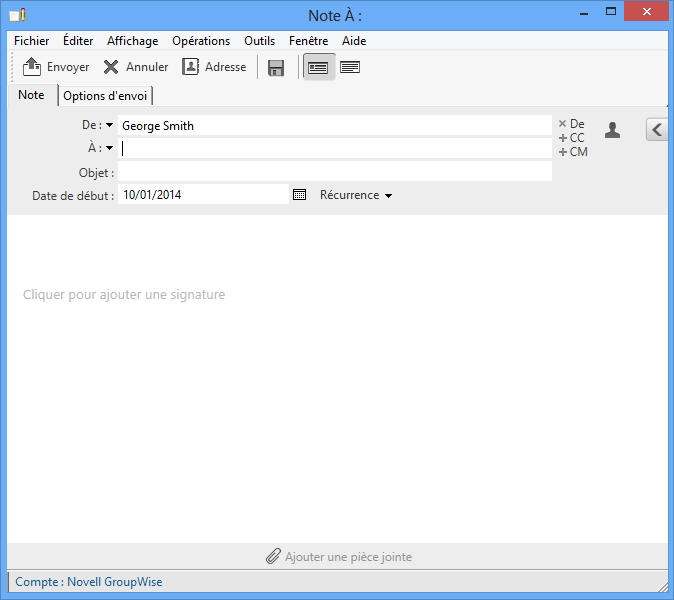Click the Objet subject field
Image resolution: width=674 pixels, height=600 pixels.
(334, 172)
